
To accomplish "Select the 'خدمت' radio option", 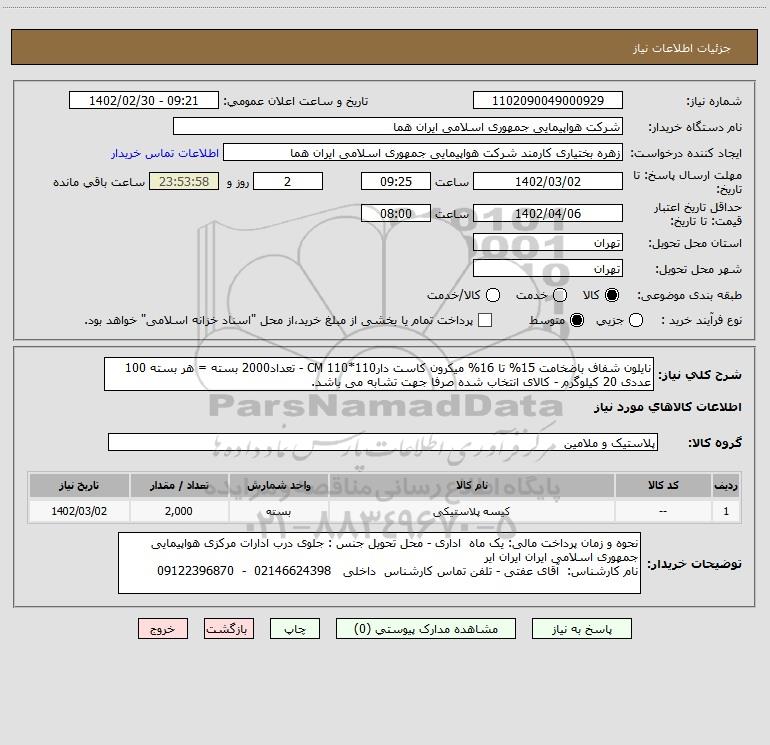I will 560,295.
